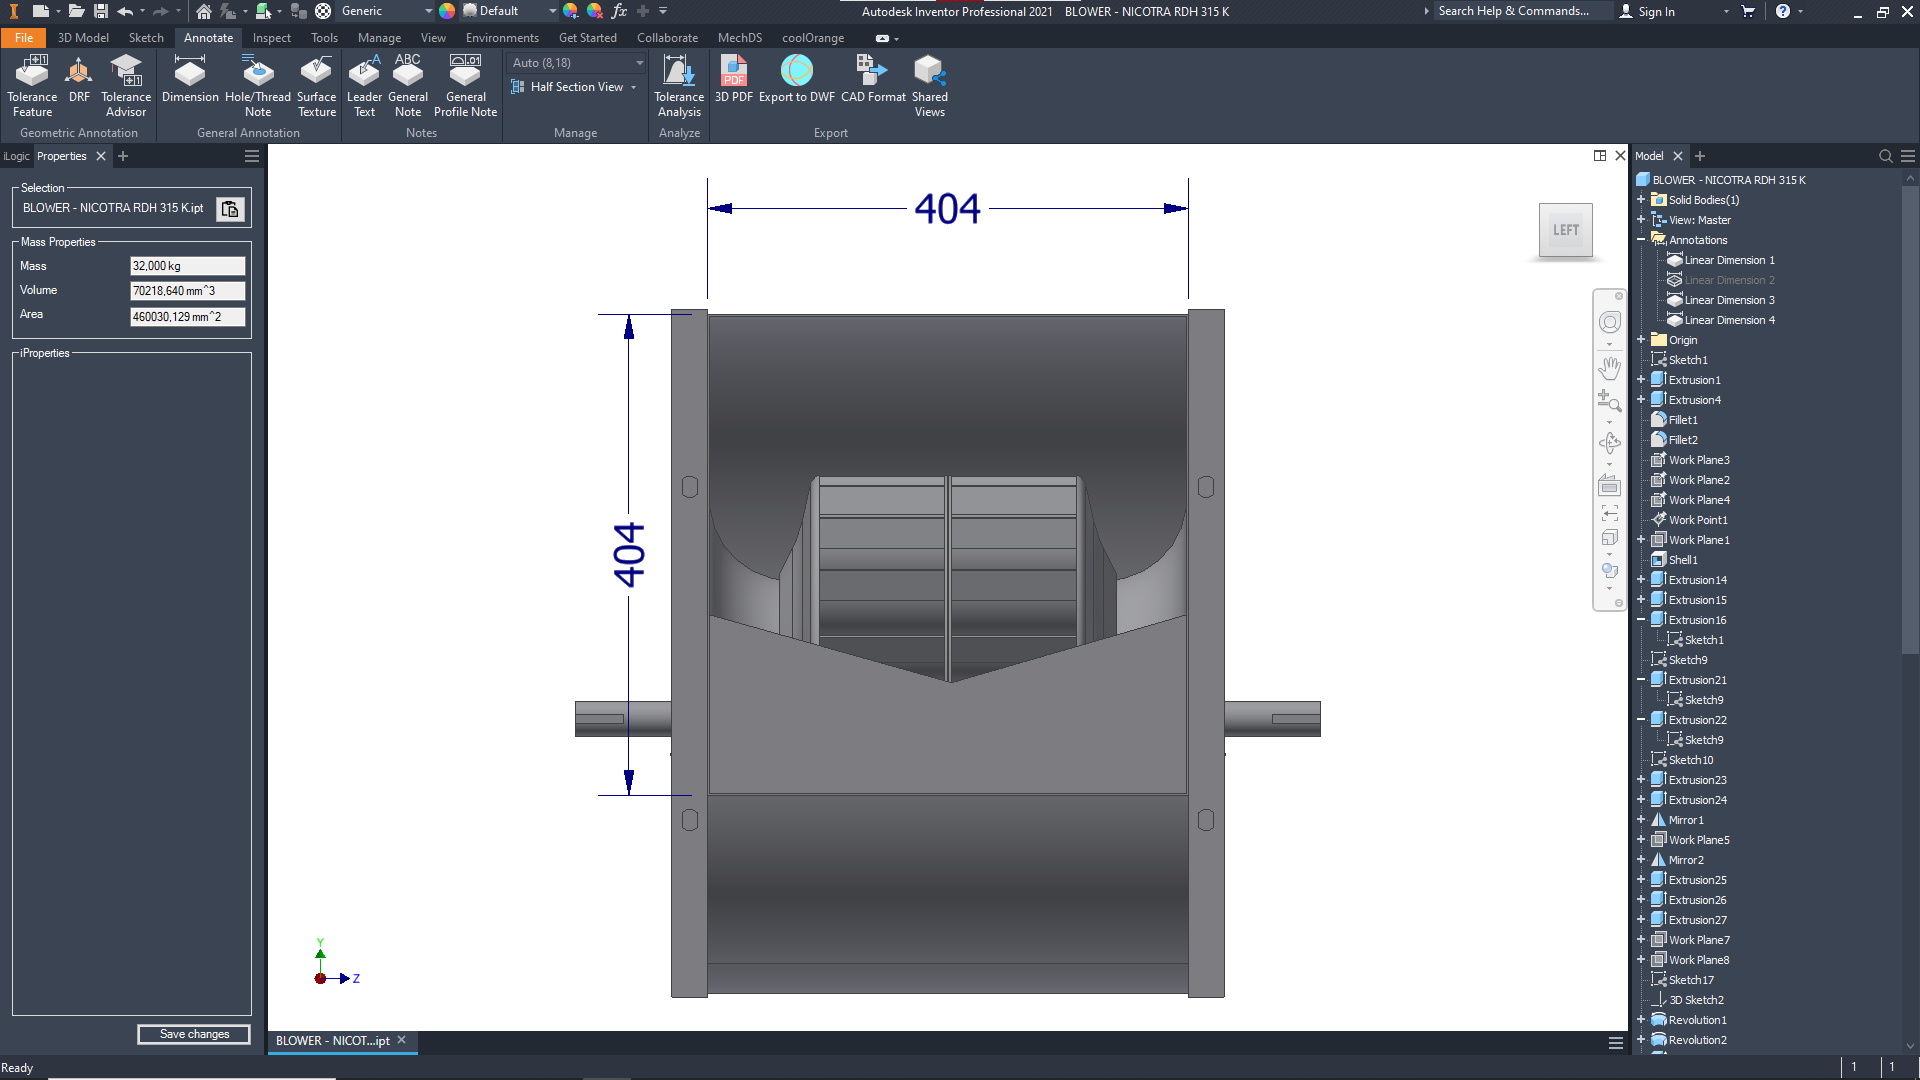Viewport: 1920px width, 1080px height.
Task: Open the Generic material dropdown
Action: coord(428,11)
